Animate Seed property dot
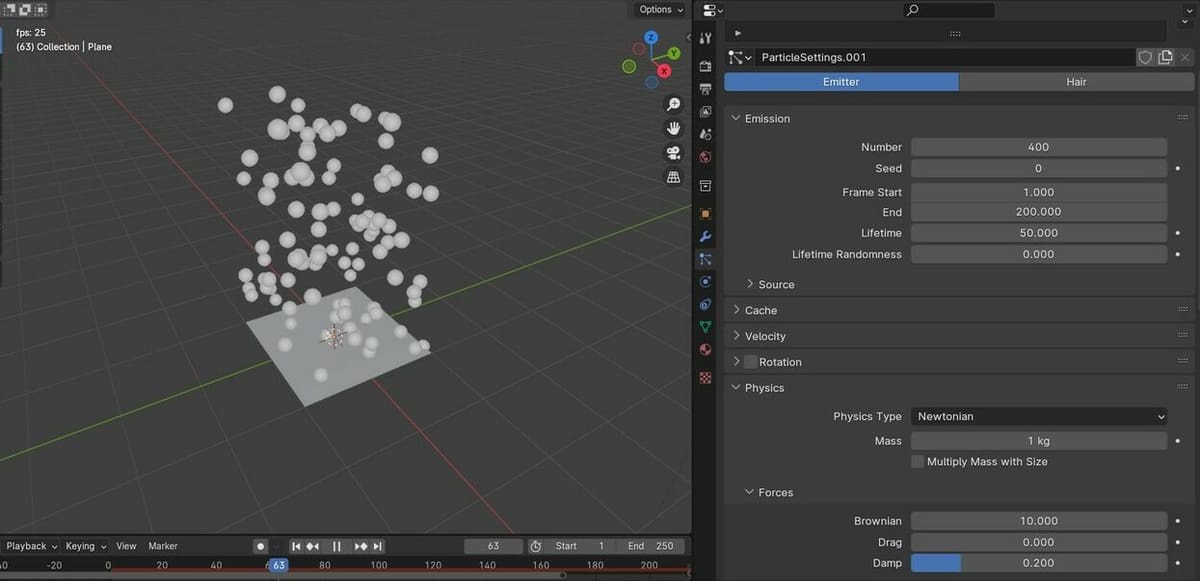 (1179, 169)
